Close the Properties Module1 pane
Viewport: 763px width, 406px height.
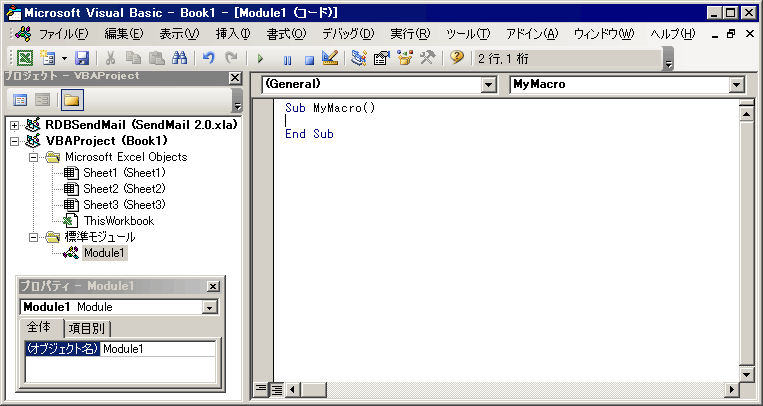point(213,287)
